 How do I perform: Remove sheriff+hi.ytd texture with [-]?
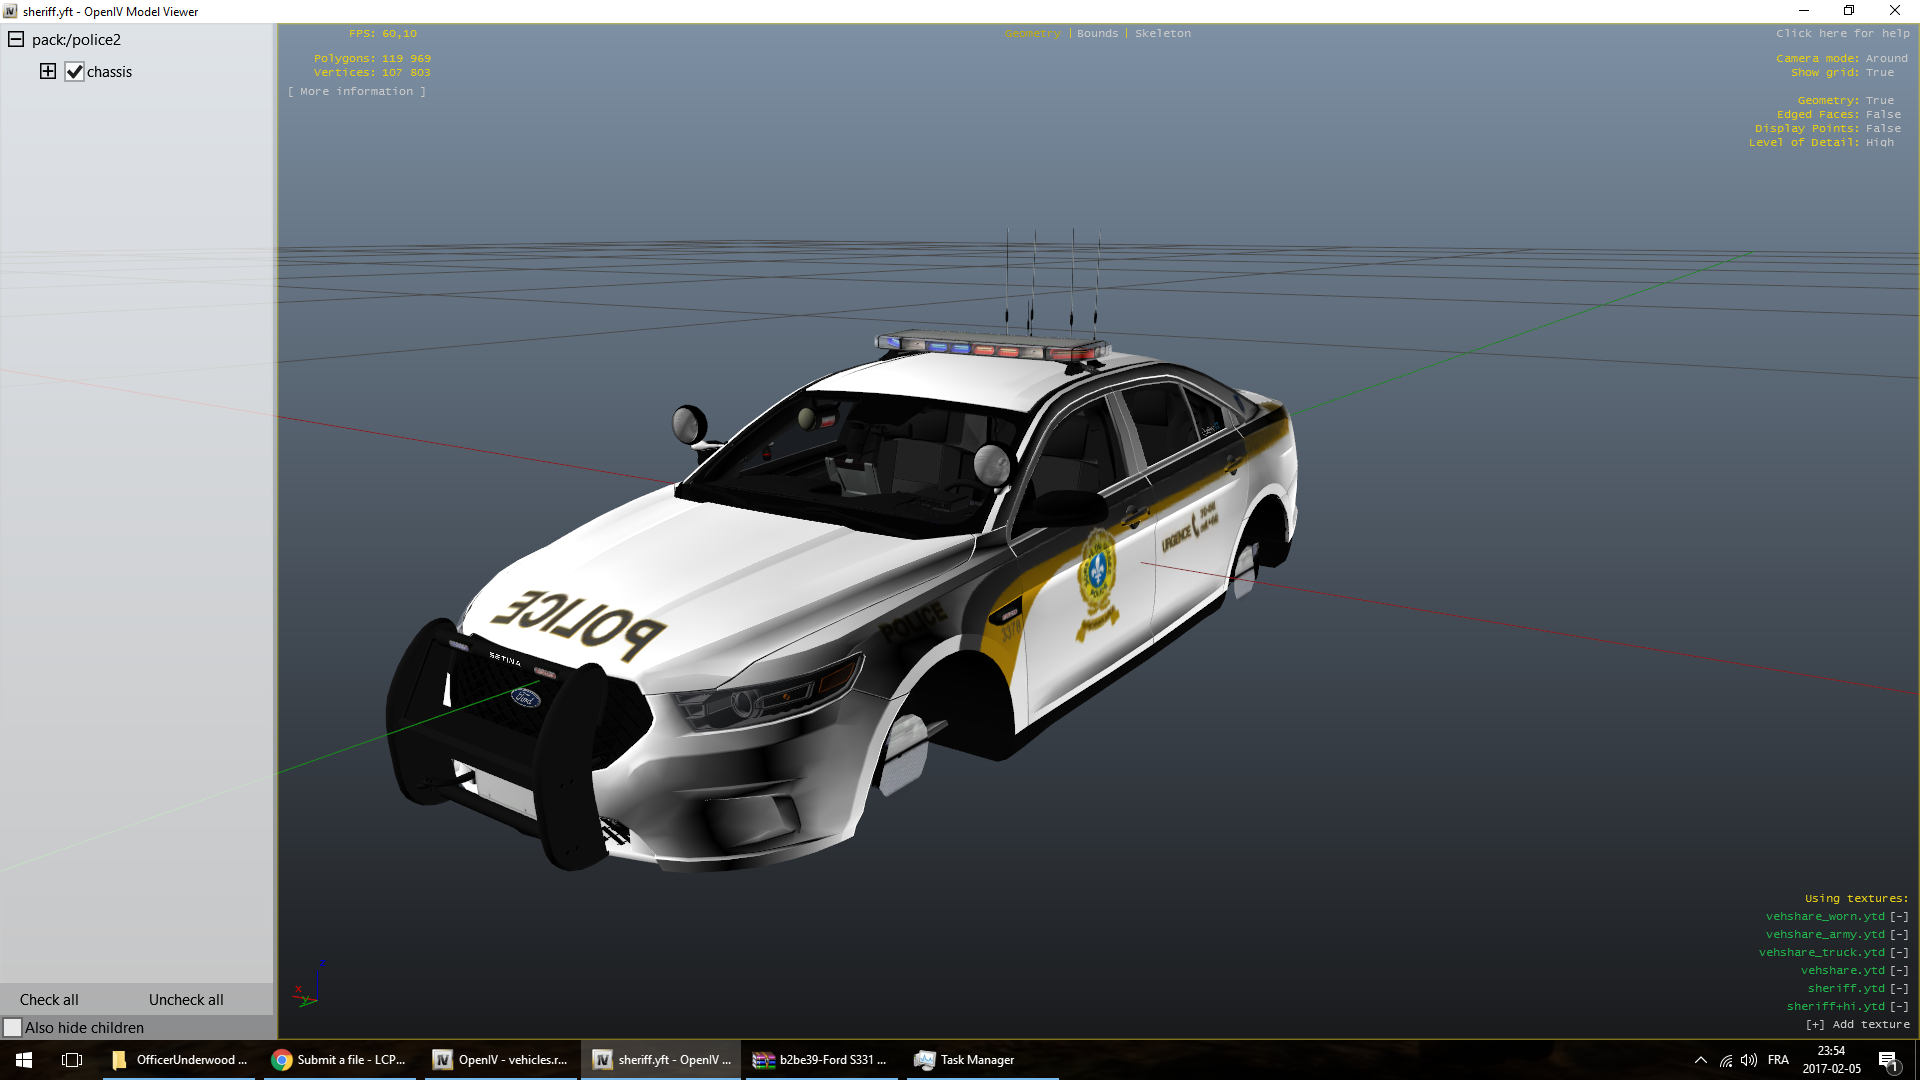(1898, 1006)
